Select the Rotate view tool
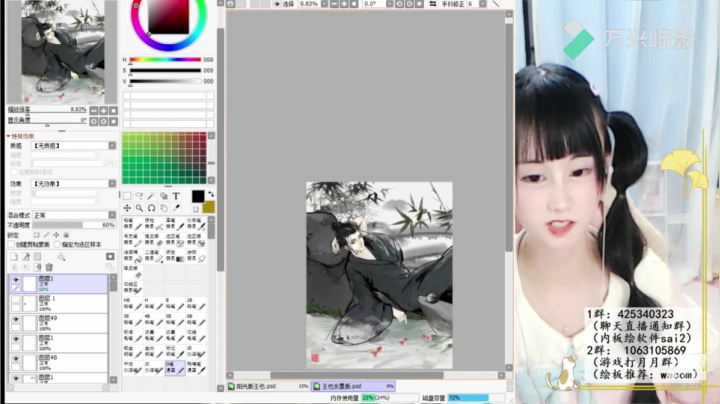The height and width of the screenshot is (404, 720). click(x=151, y=208)
